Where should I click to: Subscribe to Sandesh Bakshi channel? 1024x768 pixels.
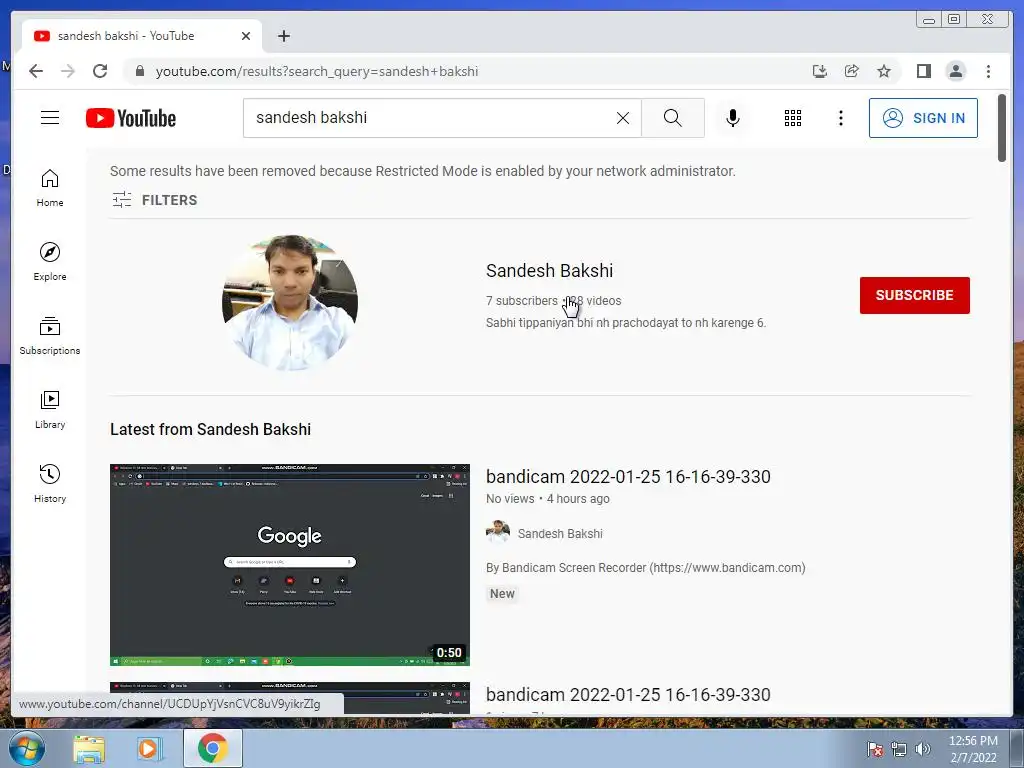(x=914, y=295)
